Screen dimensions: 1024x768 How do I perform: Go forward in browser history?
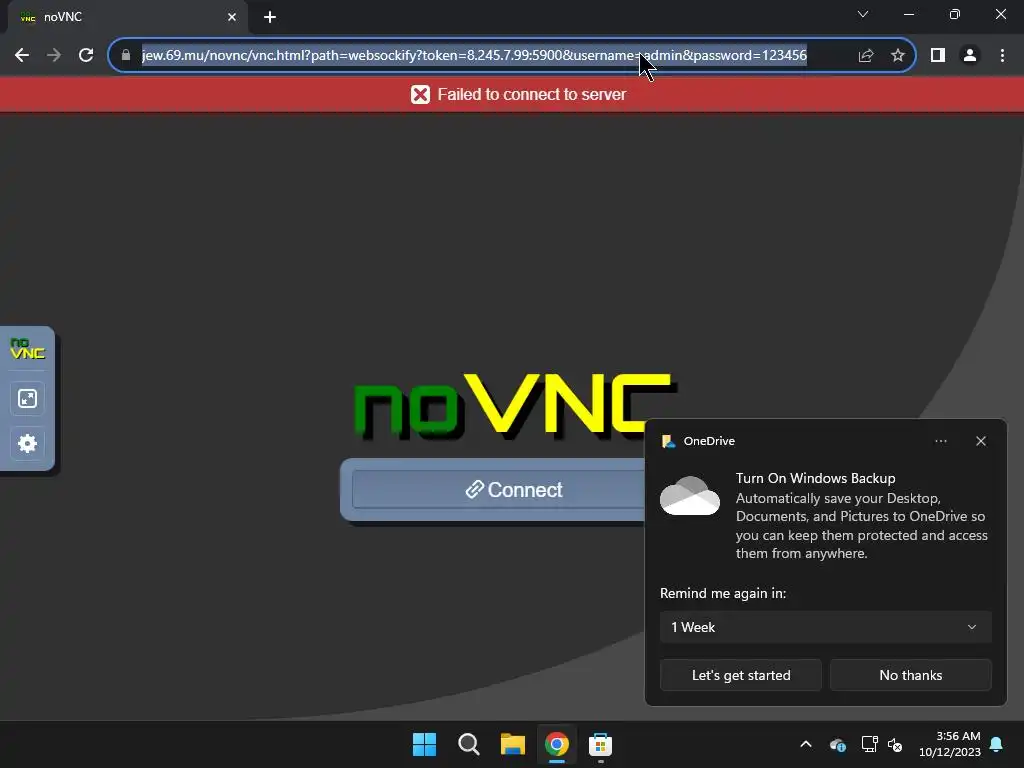(x=54, y=56)
